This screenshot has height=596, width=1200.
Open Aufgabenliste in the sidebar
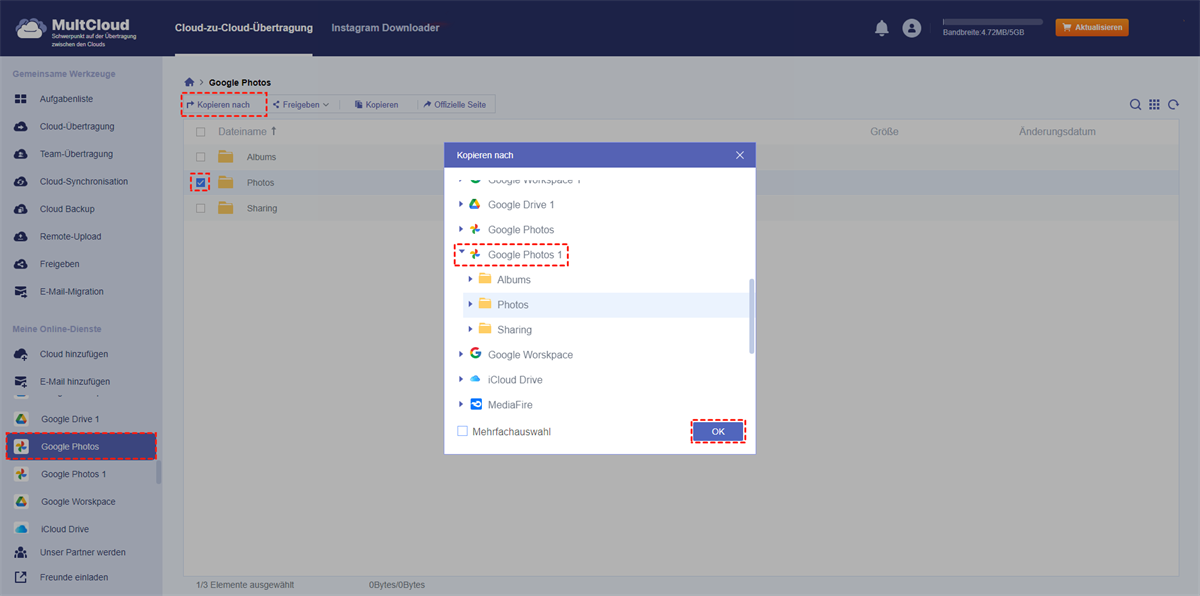tap(66, 99)
